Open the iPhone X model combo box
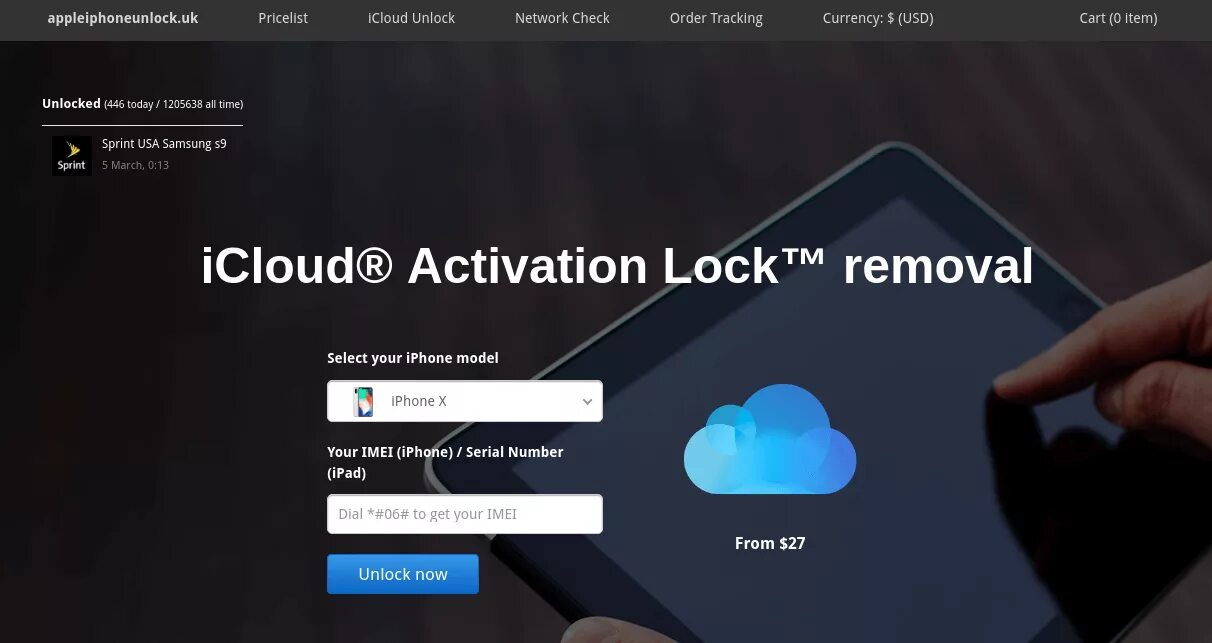This screenshot has height=643, width=1212. [x=465, y=401]
